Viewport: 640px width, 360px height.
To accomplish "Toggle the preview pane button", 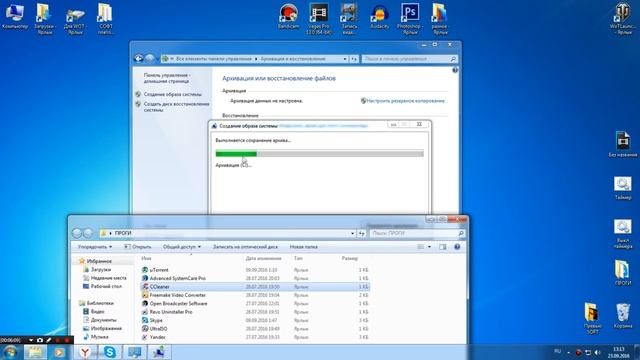I will point(442,247).
